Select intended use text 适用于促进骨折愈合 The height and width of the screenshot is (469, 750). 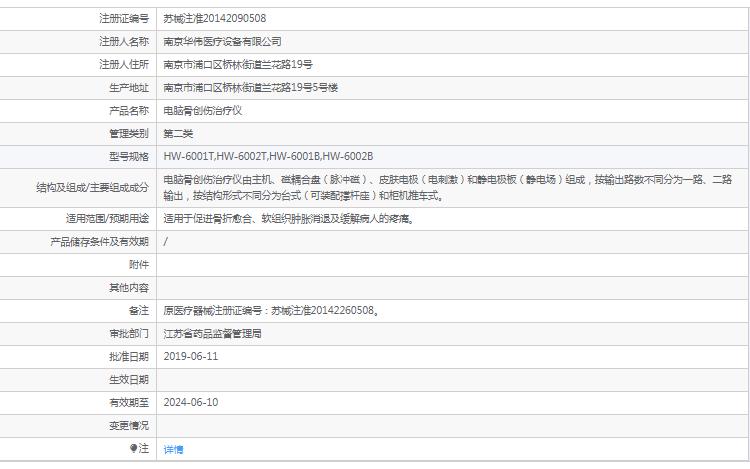click(x=289, y=218)
